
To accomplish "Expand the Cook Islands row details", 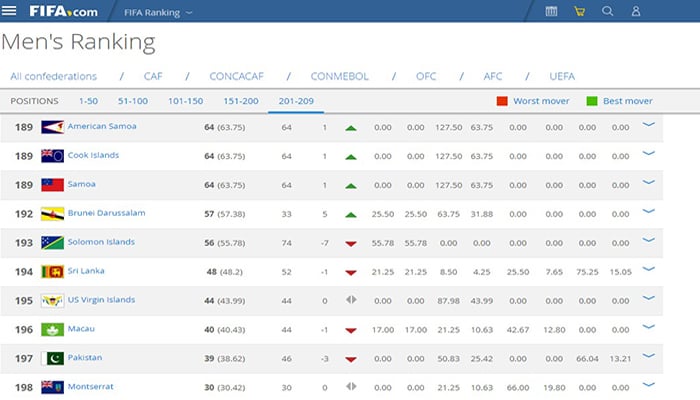I will click(648, 154).
